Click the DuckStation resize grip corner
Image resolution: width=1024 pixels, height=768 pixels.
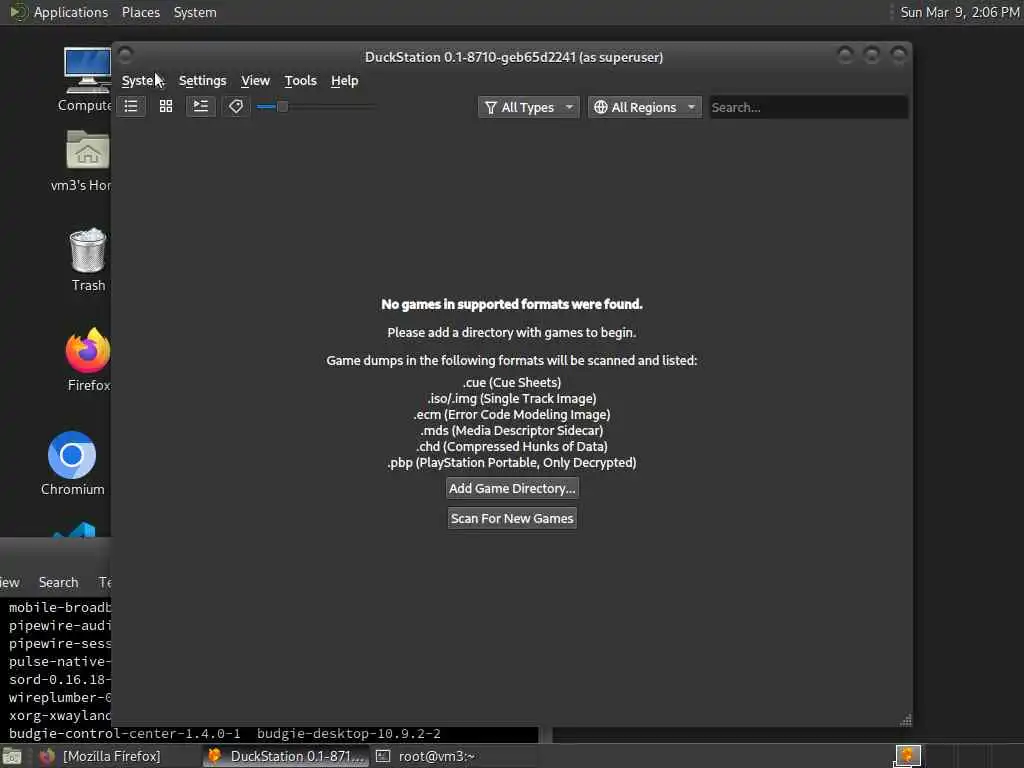[906, 720]
